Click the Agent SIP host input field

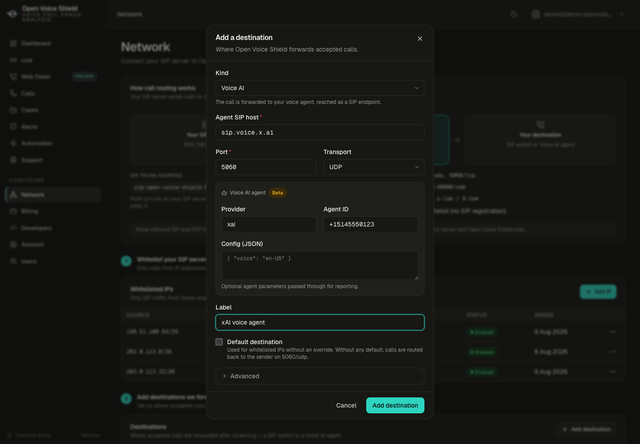pos(320,132)
